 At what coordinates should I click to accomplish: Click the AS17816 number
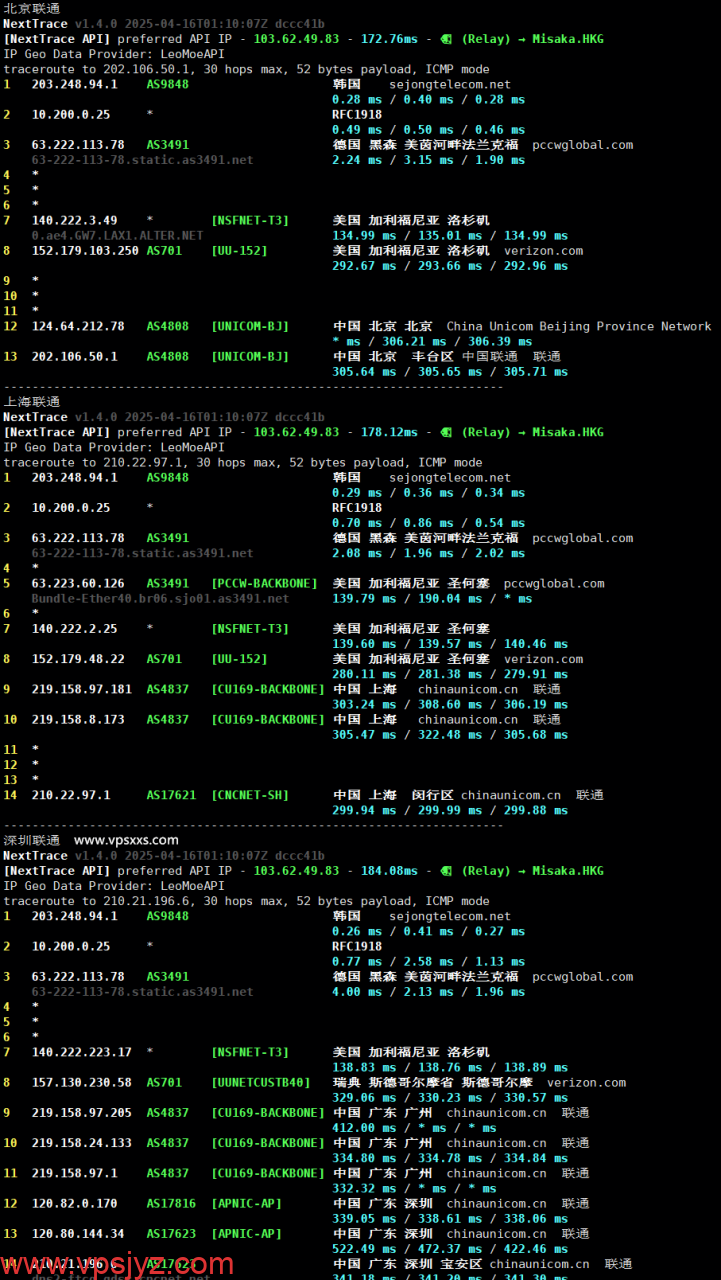pos(171,1203)
